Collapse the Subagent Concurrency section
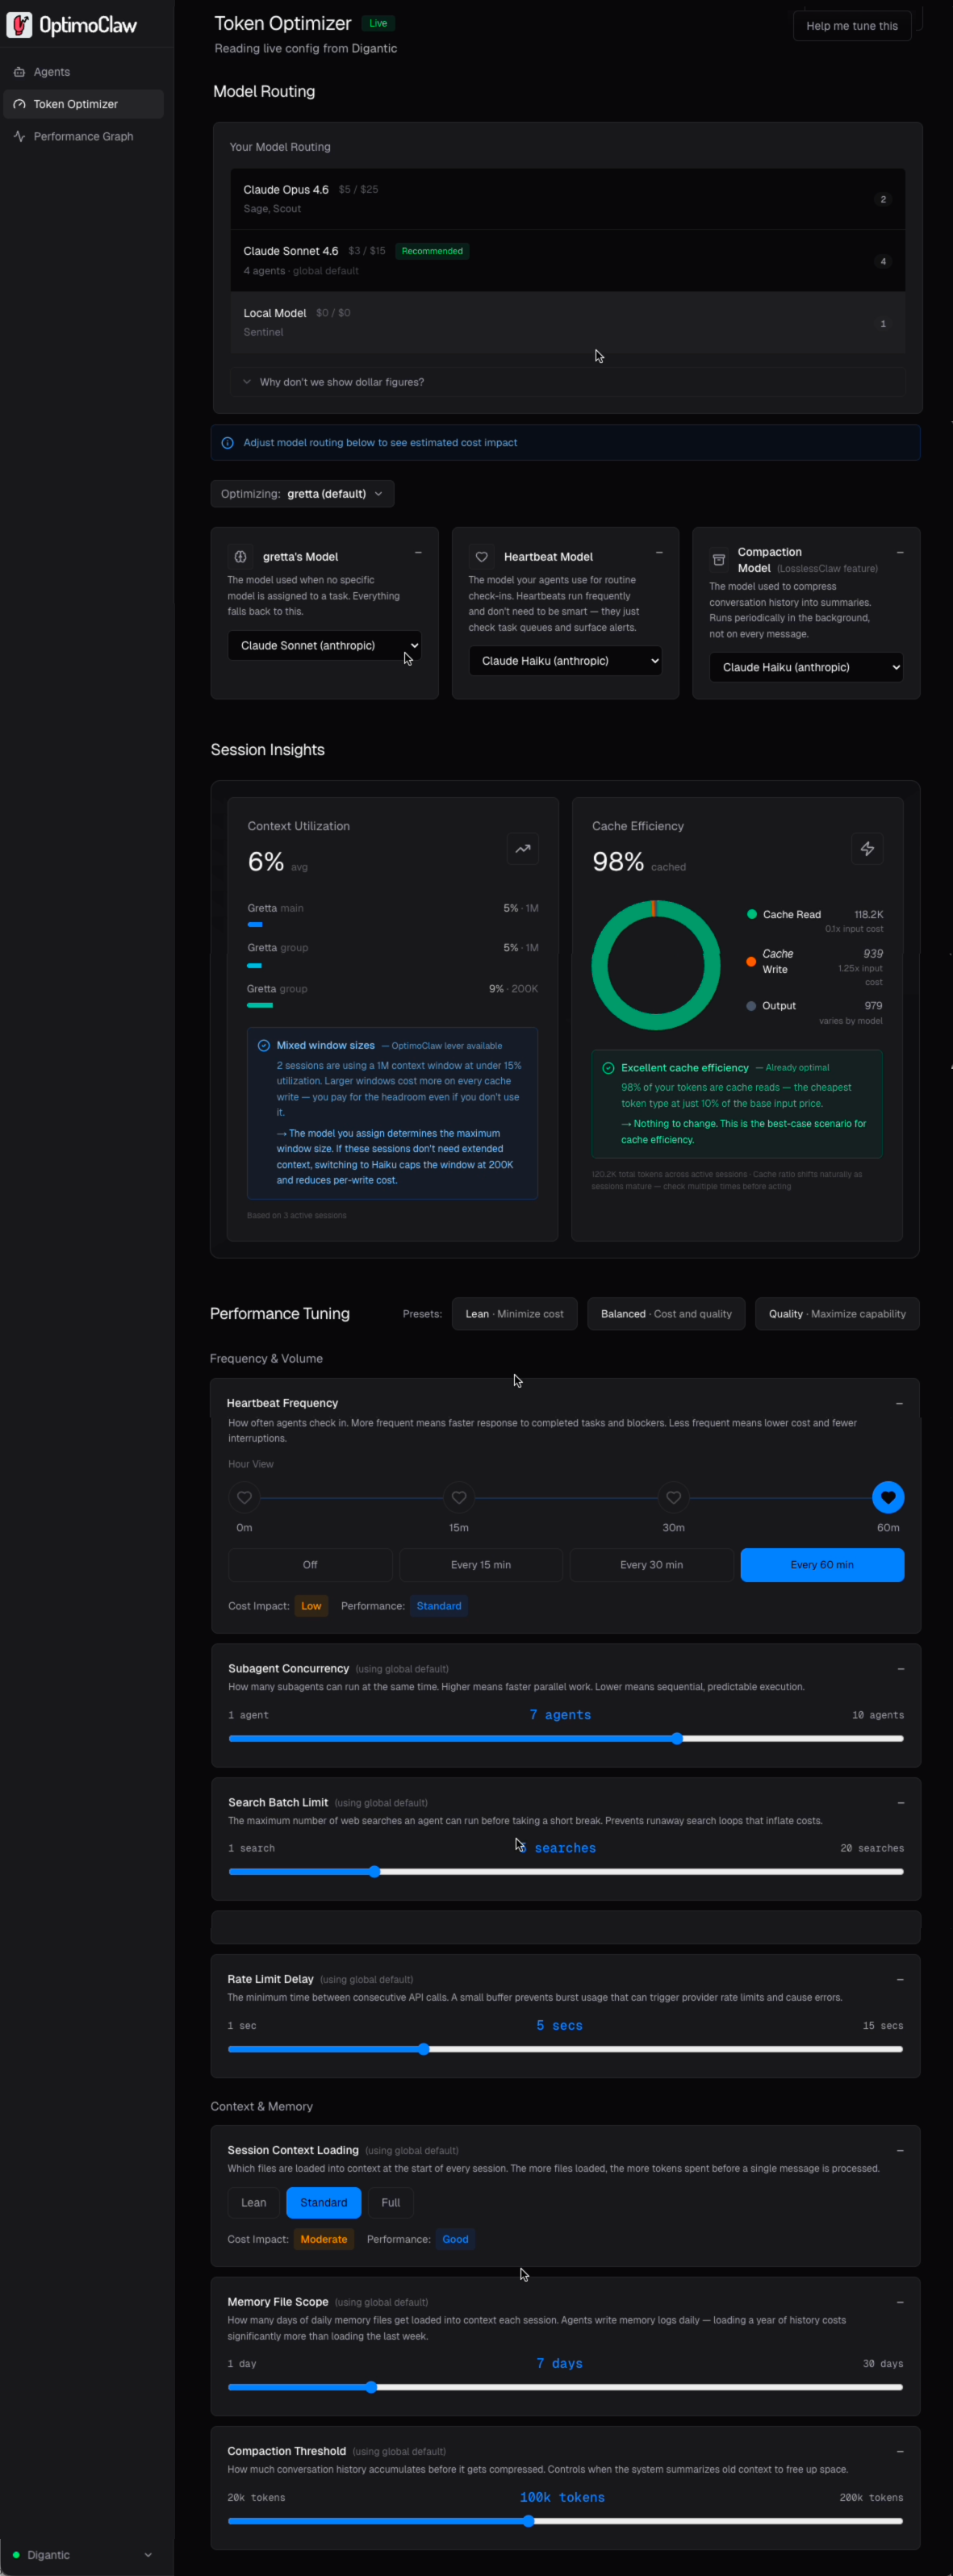The image size is (953, 2576). click(x=901, y=1669)
